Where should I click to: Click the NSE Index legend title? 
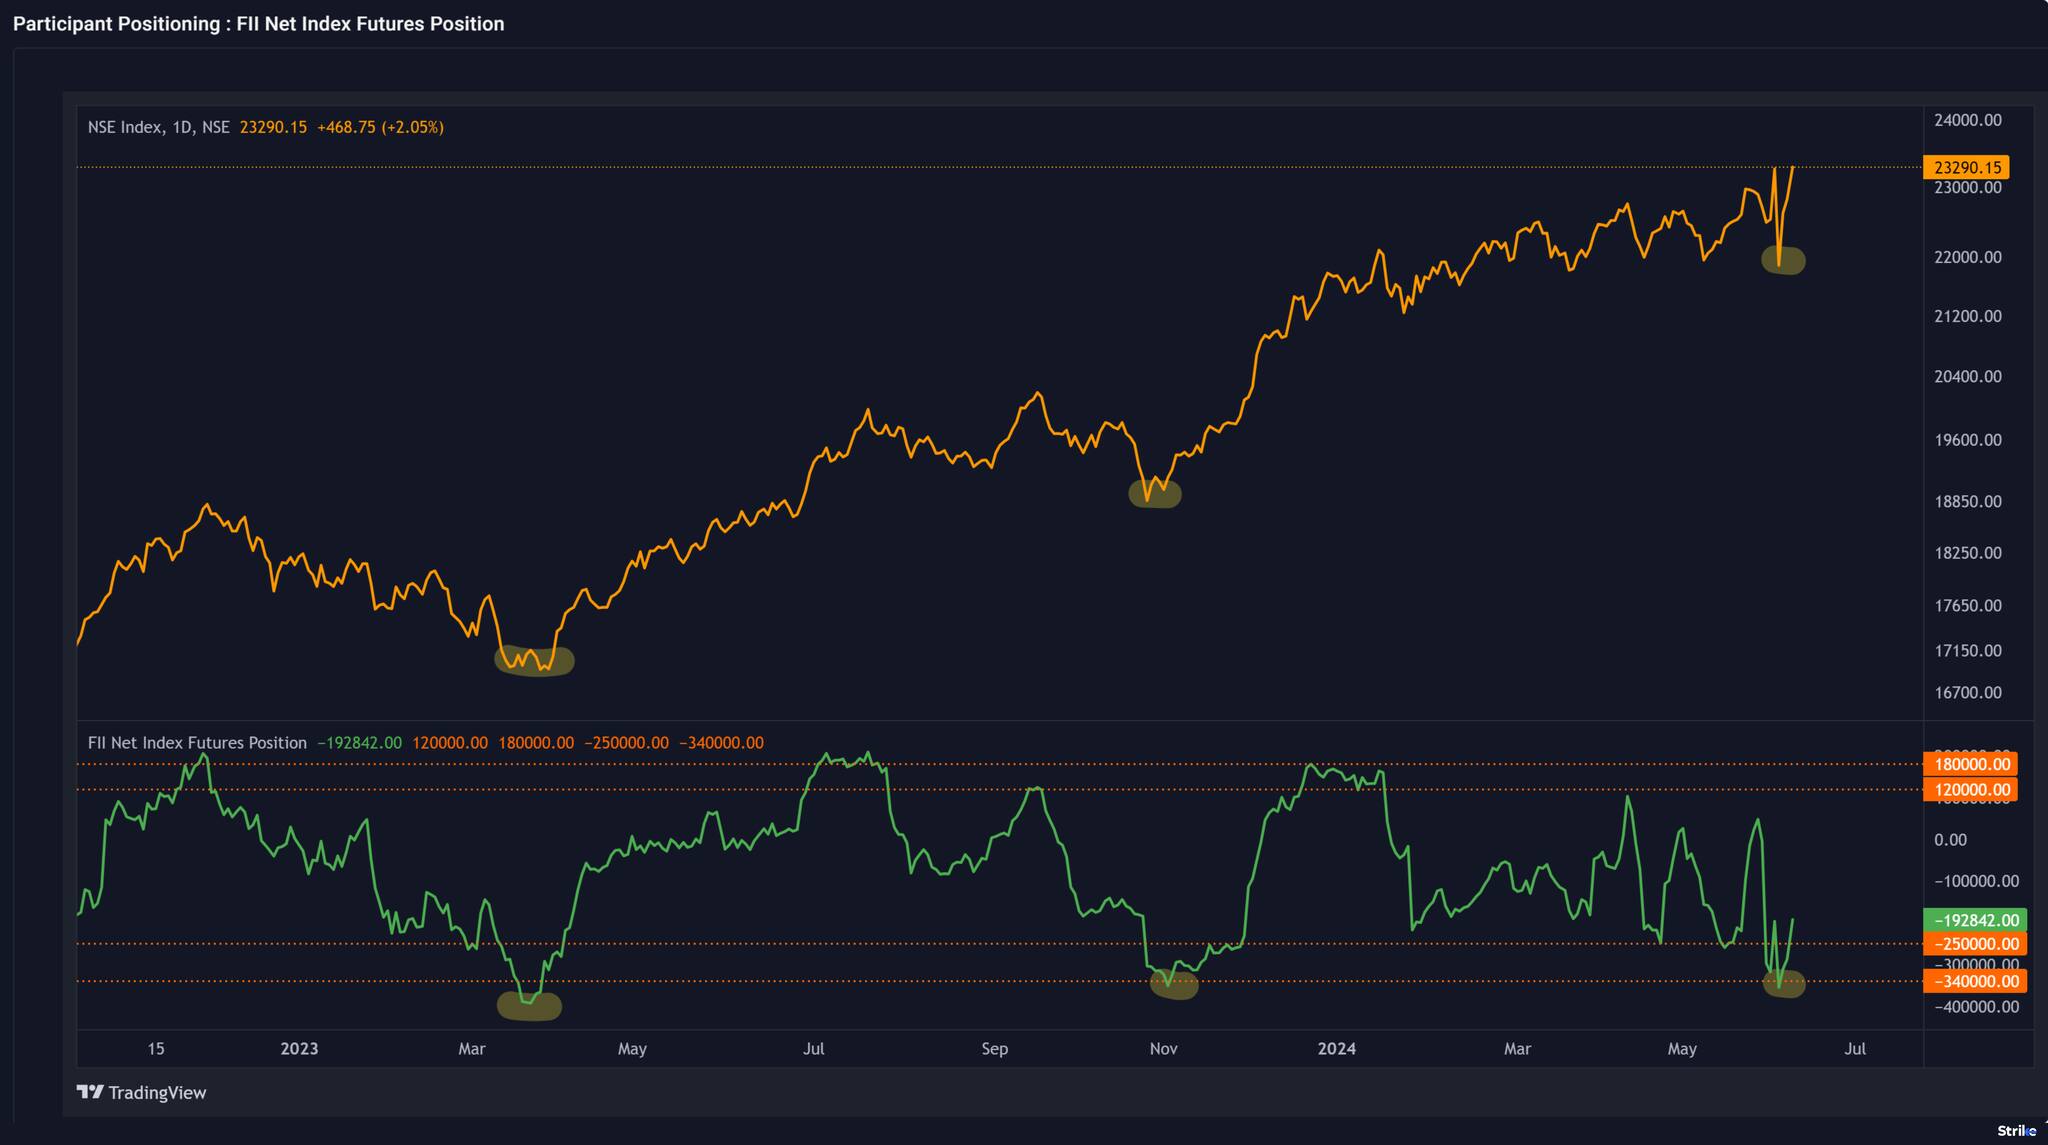point(158,127)
